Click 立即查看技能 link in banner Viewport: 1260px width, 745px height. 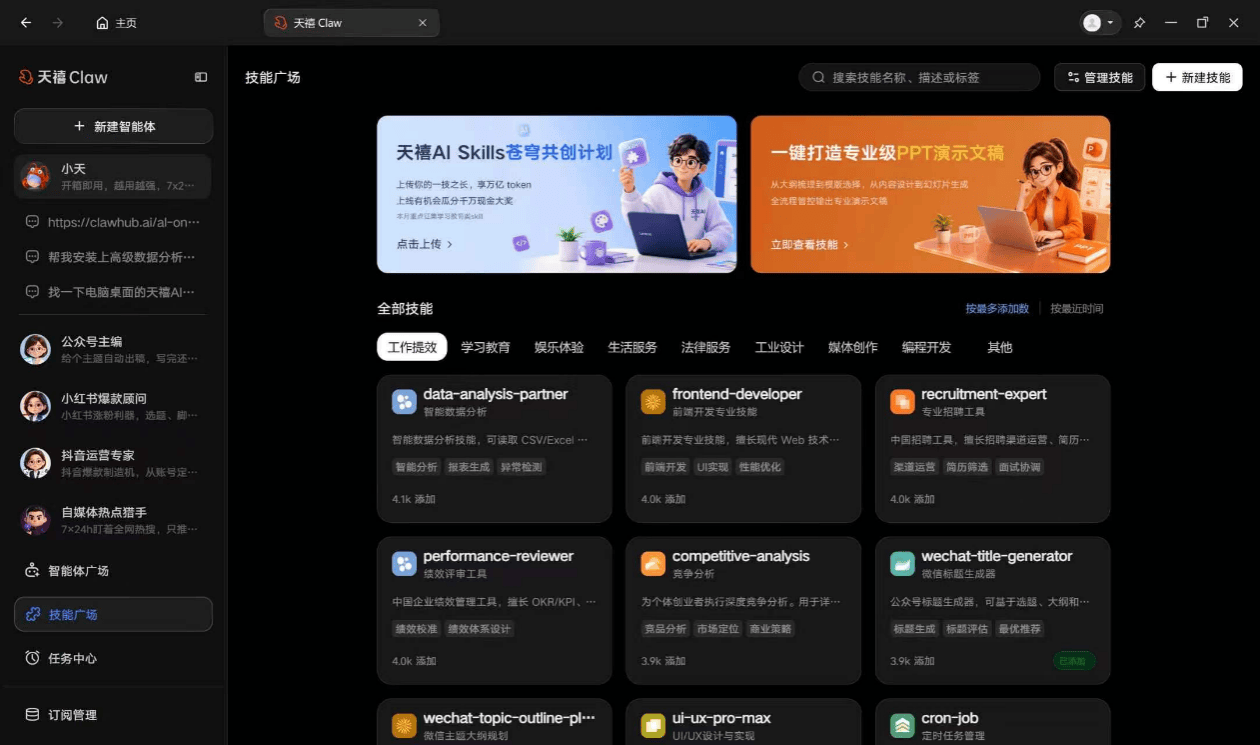[x=810, y=244]
